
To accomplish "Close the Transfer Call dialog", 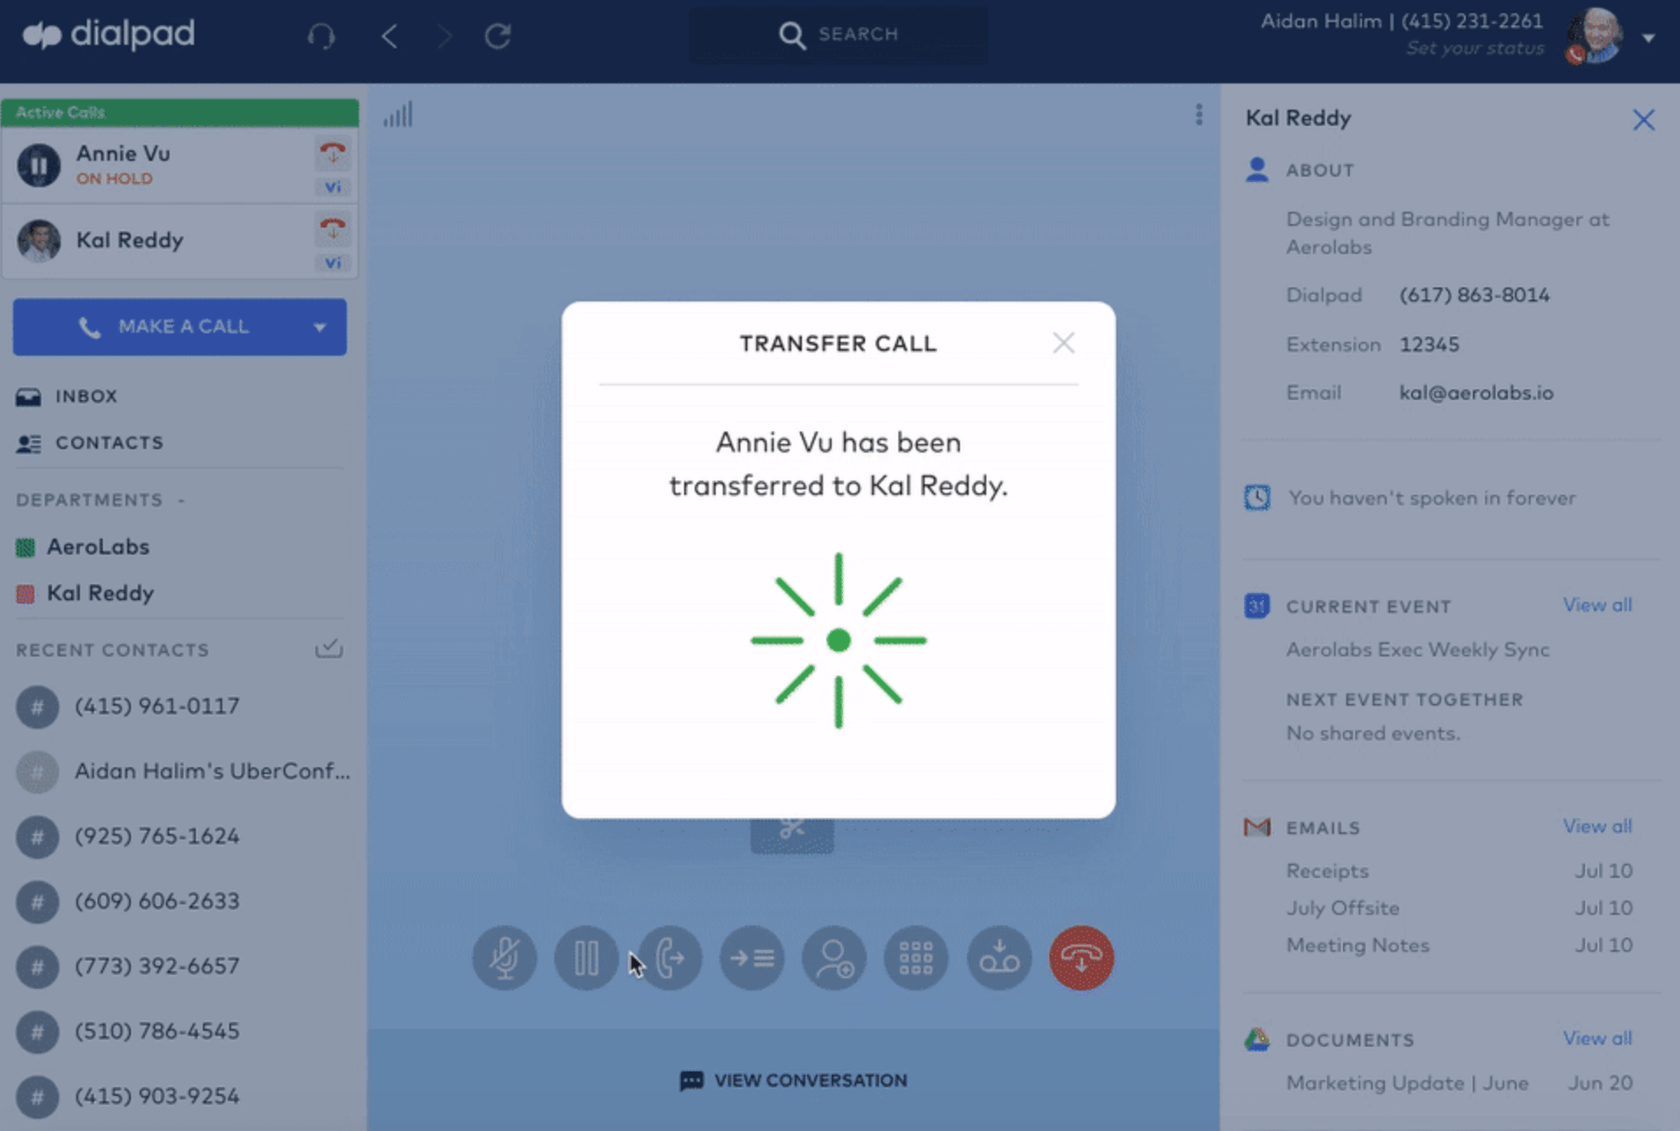I will (1063, 343).
